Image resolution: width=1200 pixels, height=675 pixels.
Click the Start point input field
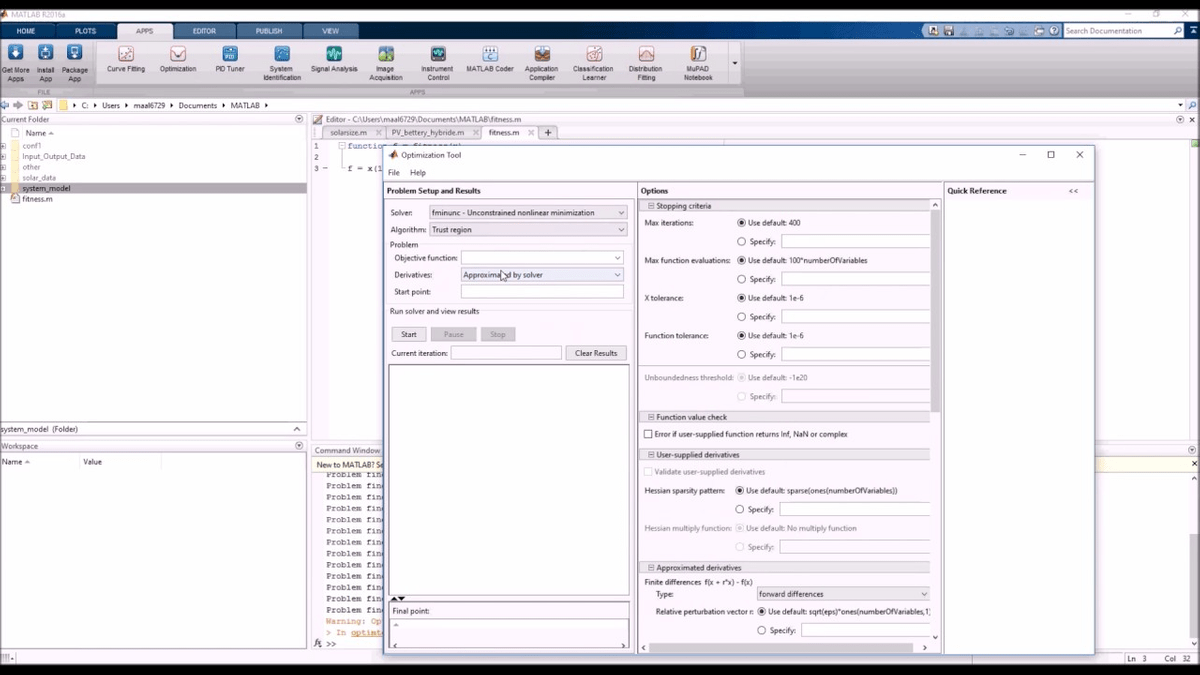542,292
